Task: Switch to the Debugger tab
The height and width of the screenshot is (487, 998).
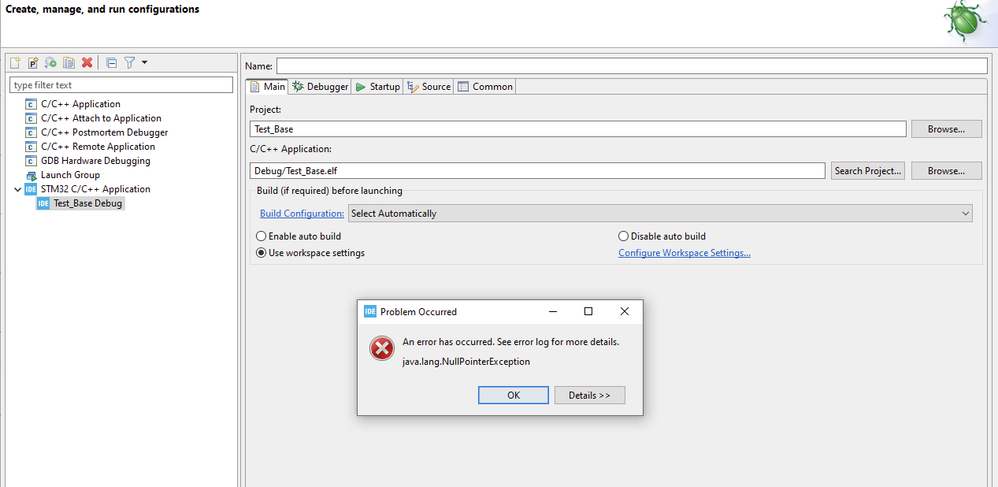Action: click(x=320, y=87)
